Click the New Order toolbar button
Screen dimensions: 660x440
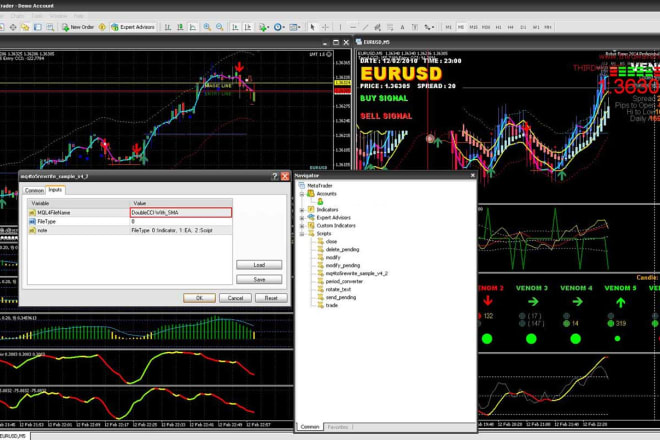point(78,27)
